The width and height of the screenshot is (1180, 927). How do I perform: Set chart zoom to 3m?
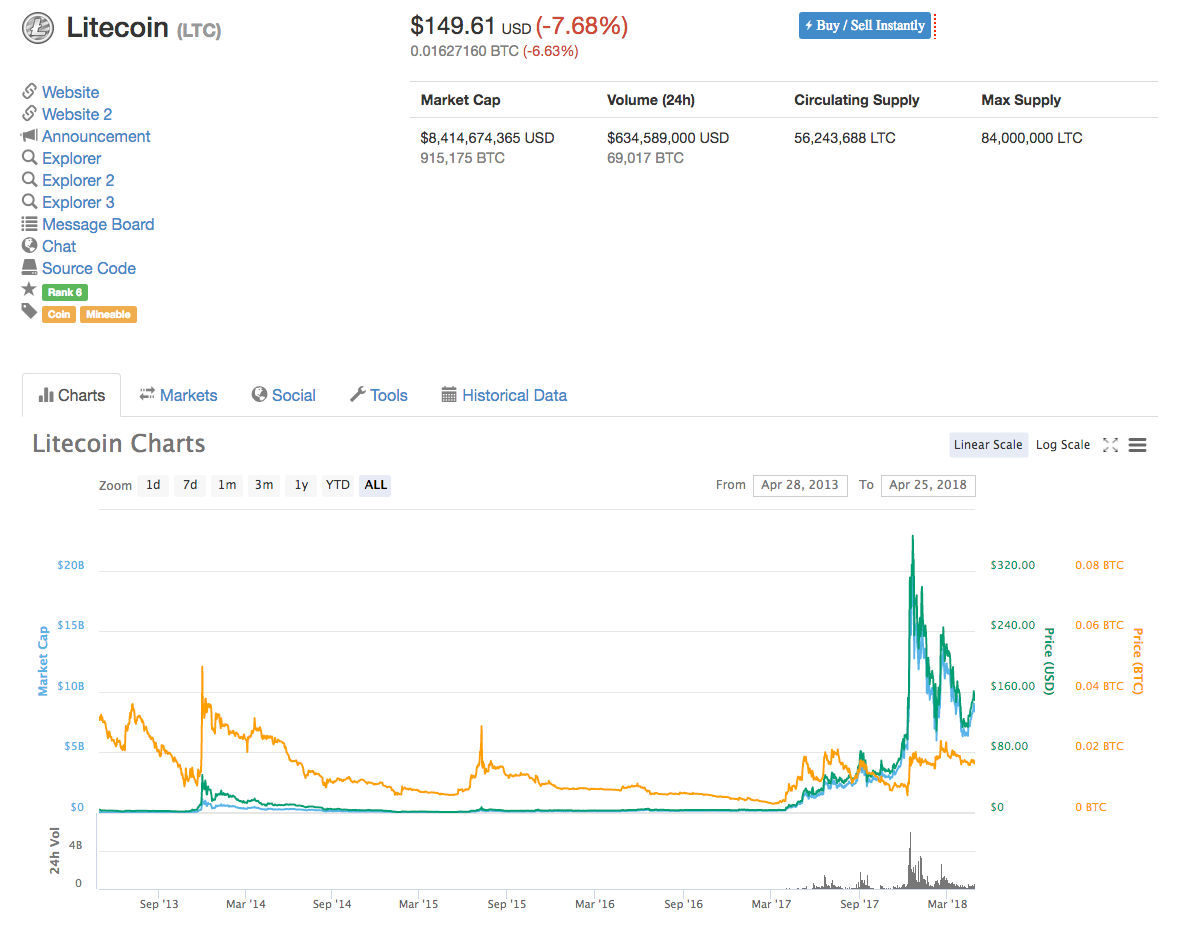(x=263, y=485)
